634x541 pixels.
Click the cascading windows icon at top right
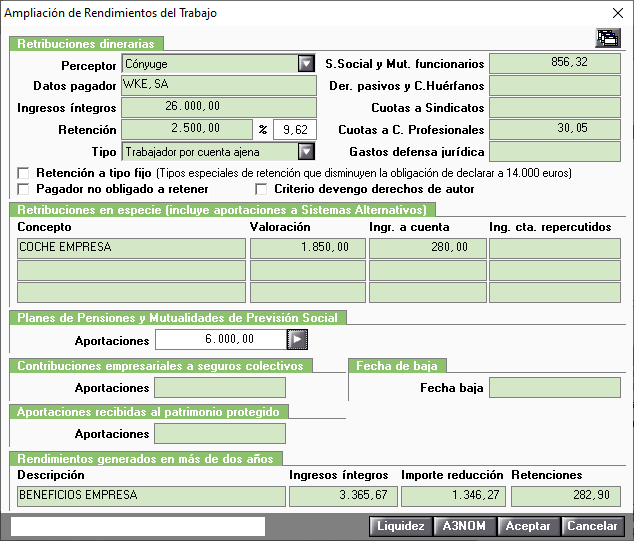[x=608, y=38]
